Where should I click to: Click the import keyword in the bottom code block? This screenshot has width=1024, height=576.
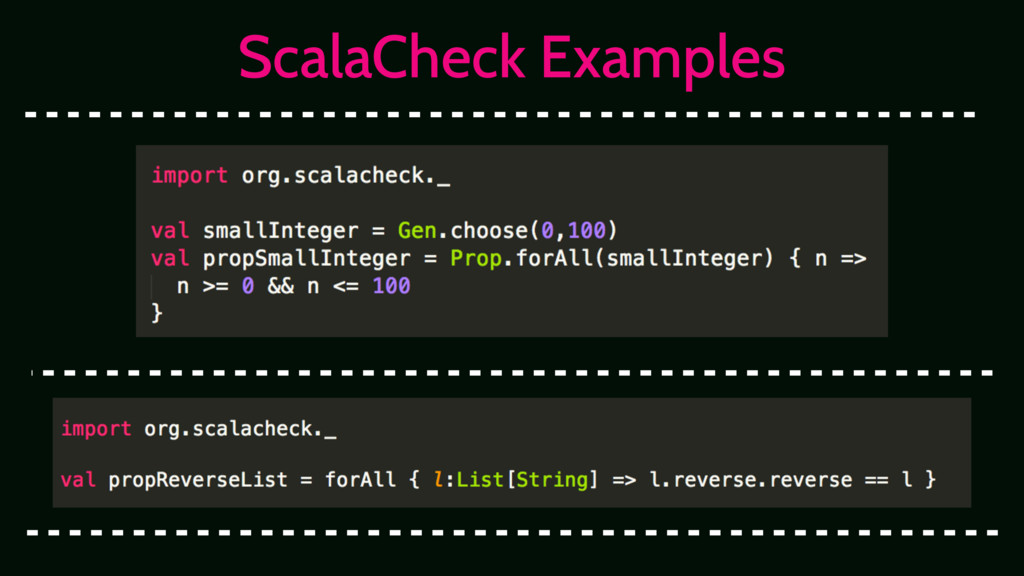tap(96, 429)
